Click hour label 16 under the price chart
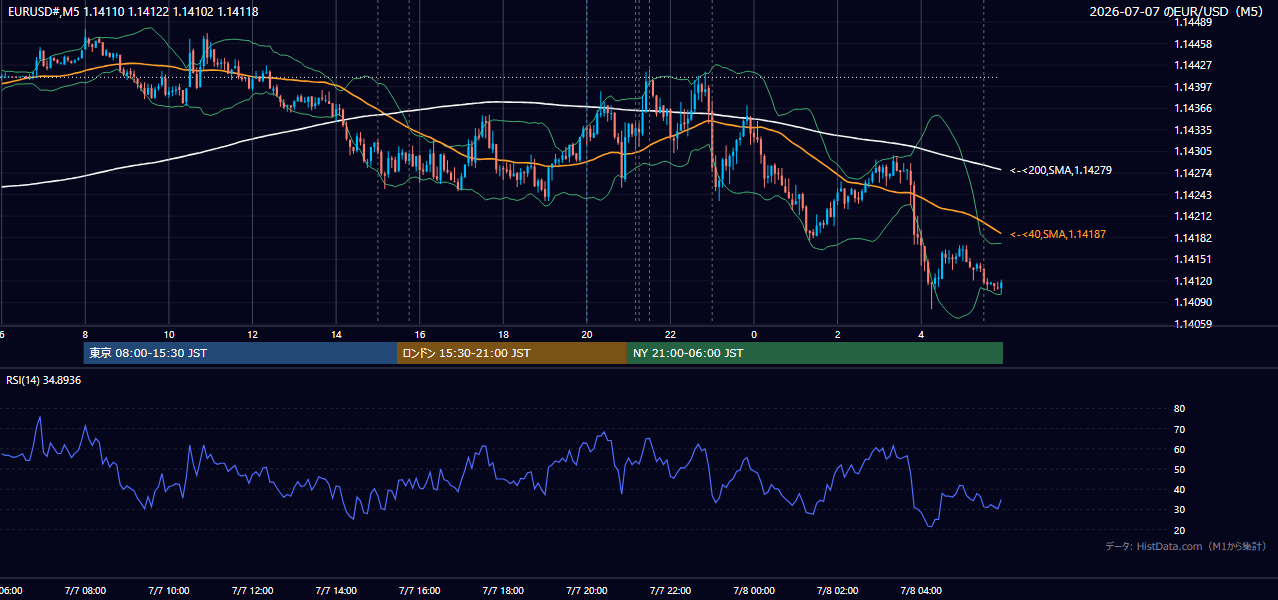The width and height of the screenshot is (1278, 600). pyautogui.click(x=420, y=335)
